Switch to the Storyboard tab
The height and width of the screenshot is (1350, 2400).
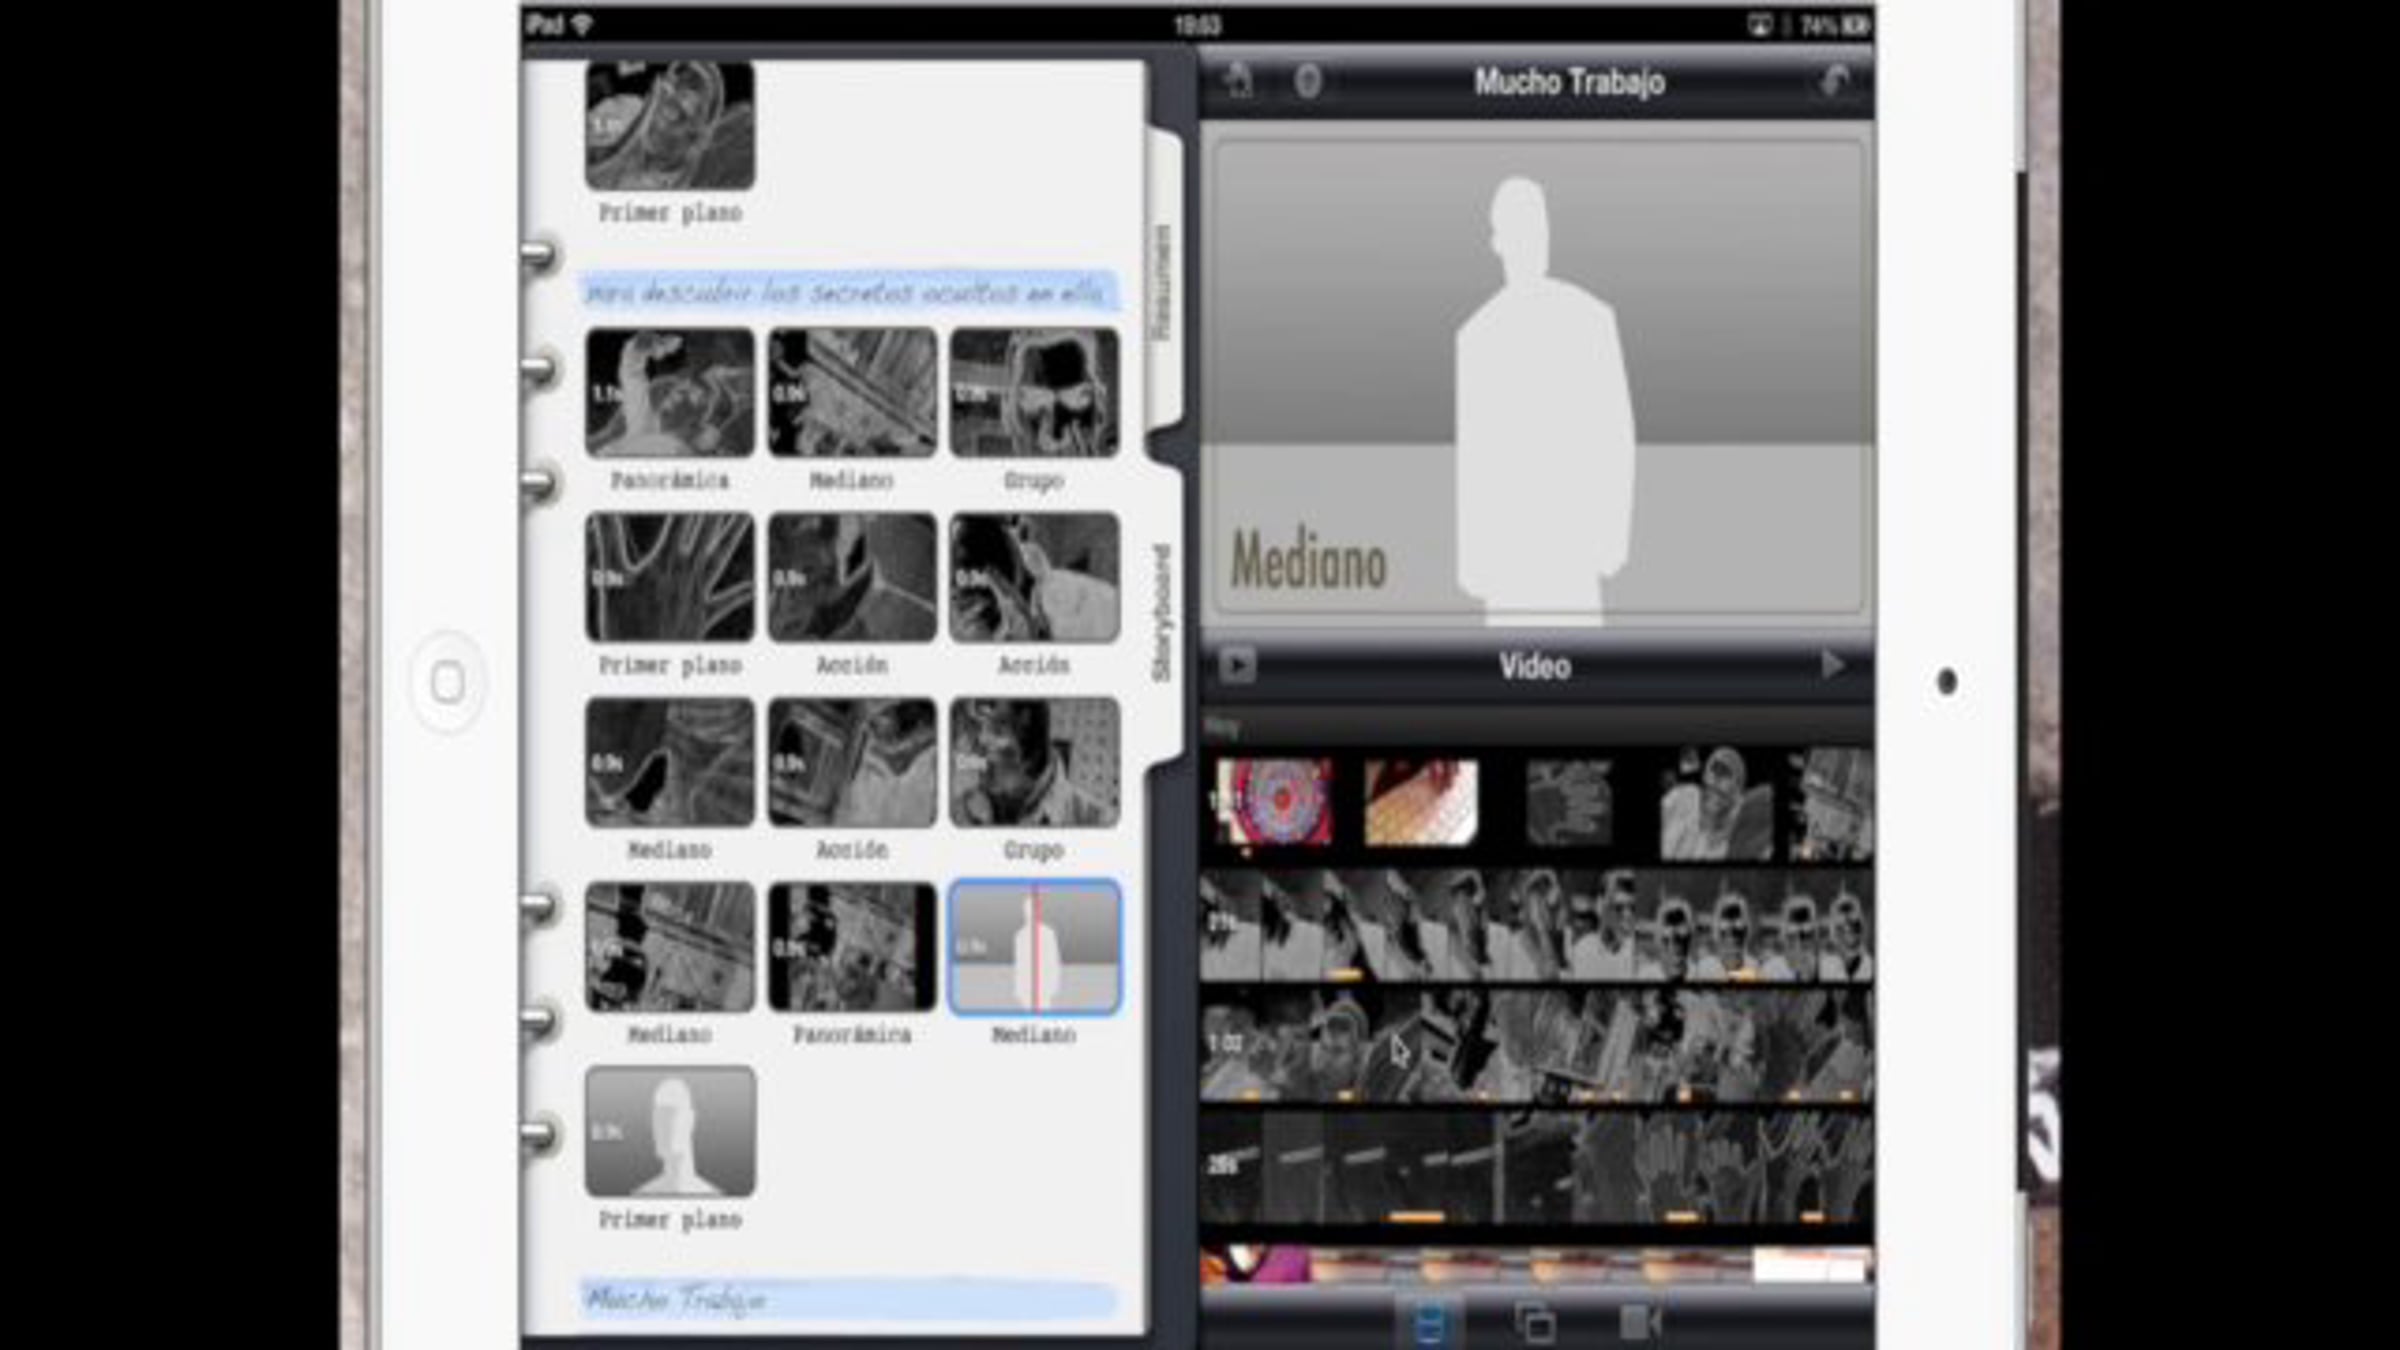click(x=1162, y=612)
